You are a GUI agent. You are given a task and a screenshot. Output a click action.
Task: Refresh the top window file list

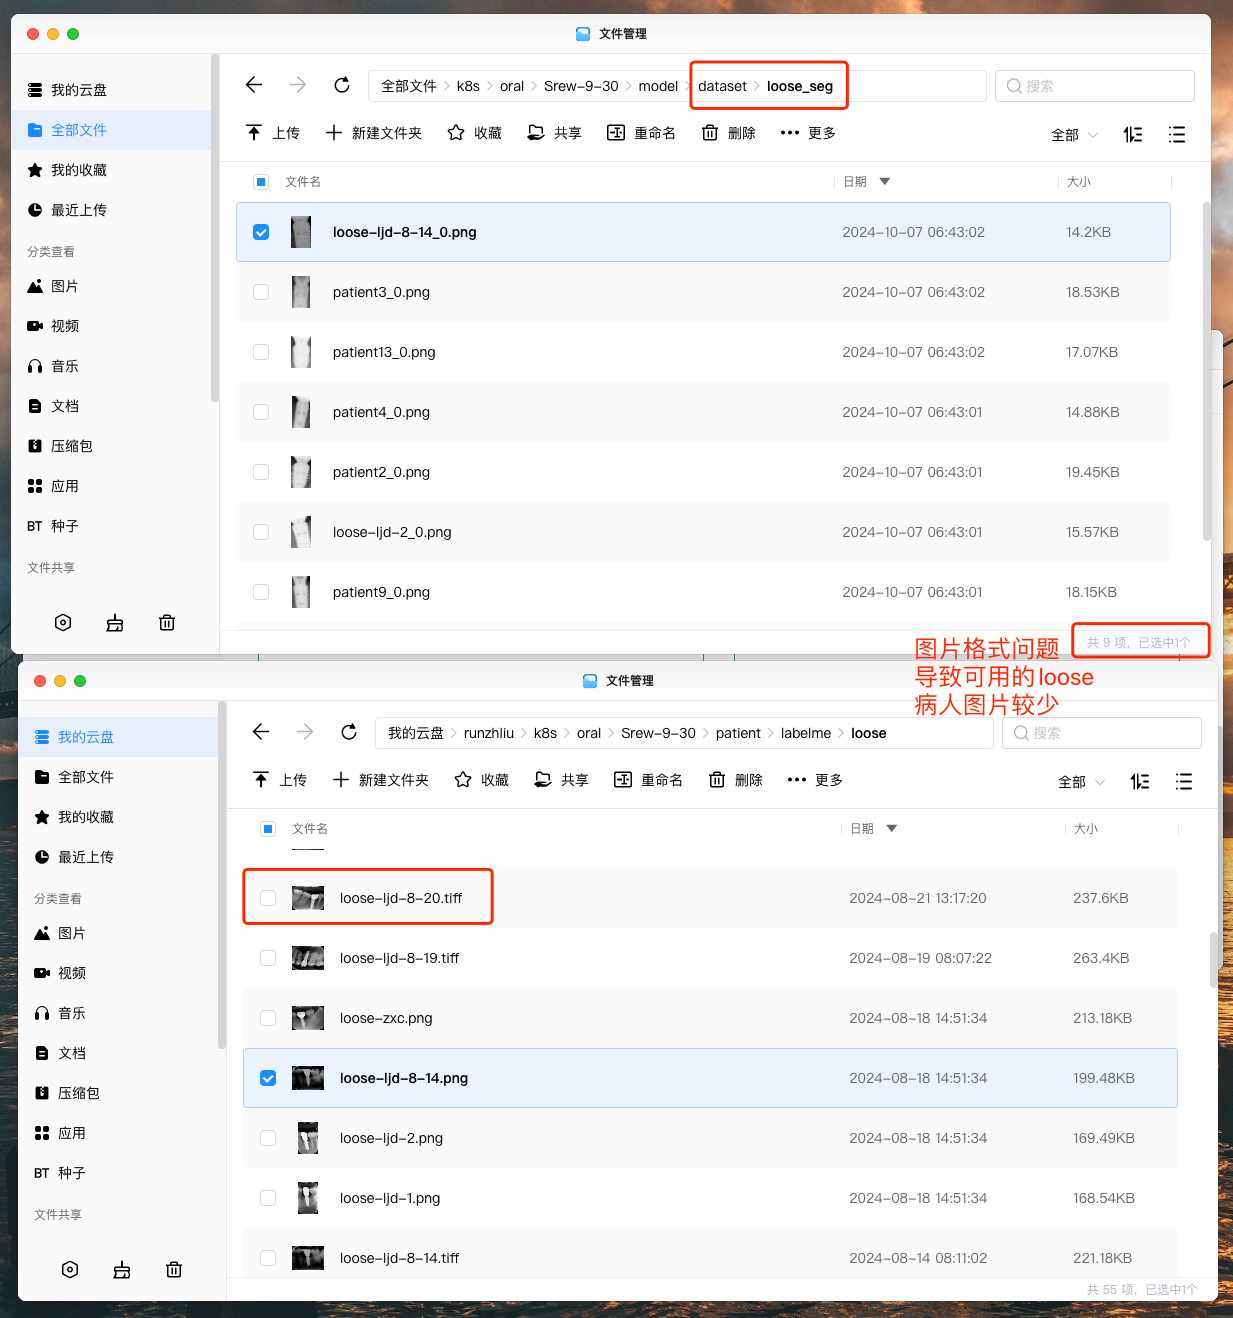(x=342, y=85)
